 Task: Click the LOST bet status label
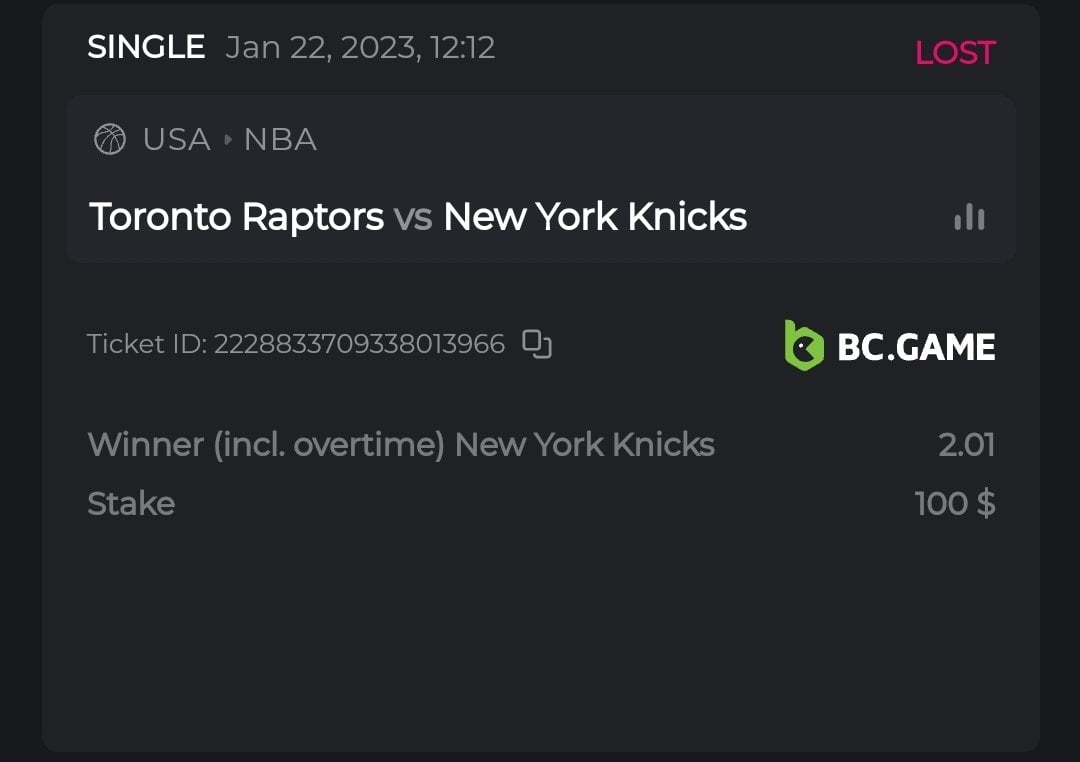(x=954, y=52)
